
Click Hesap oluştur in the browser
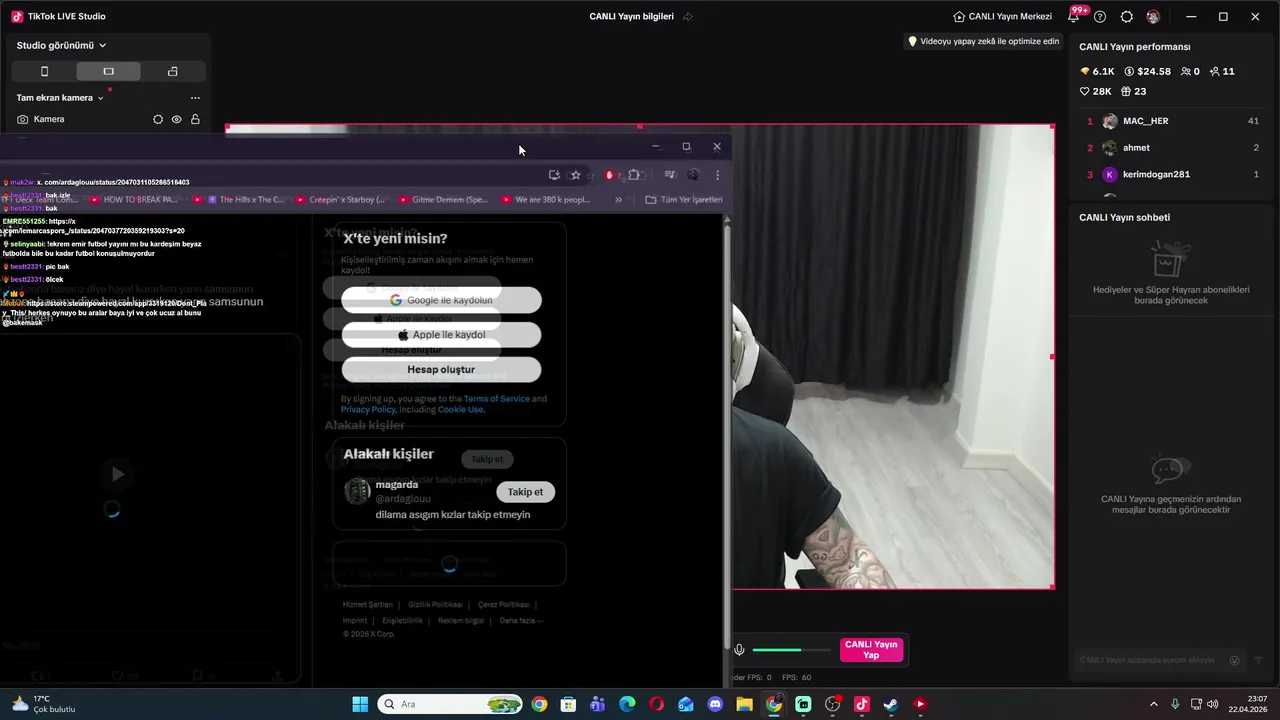click(441, 370)
